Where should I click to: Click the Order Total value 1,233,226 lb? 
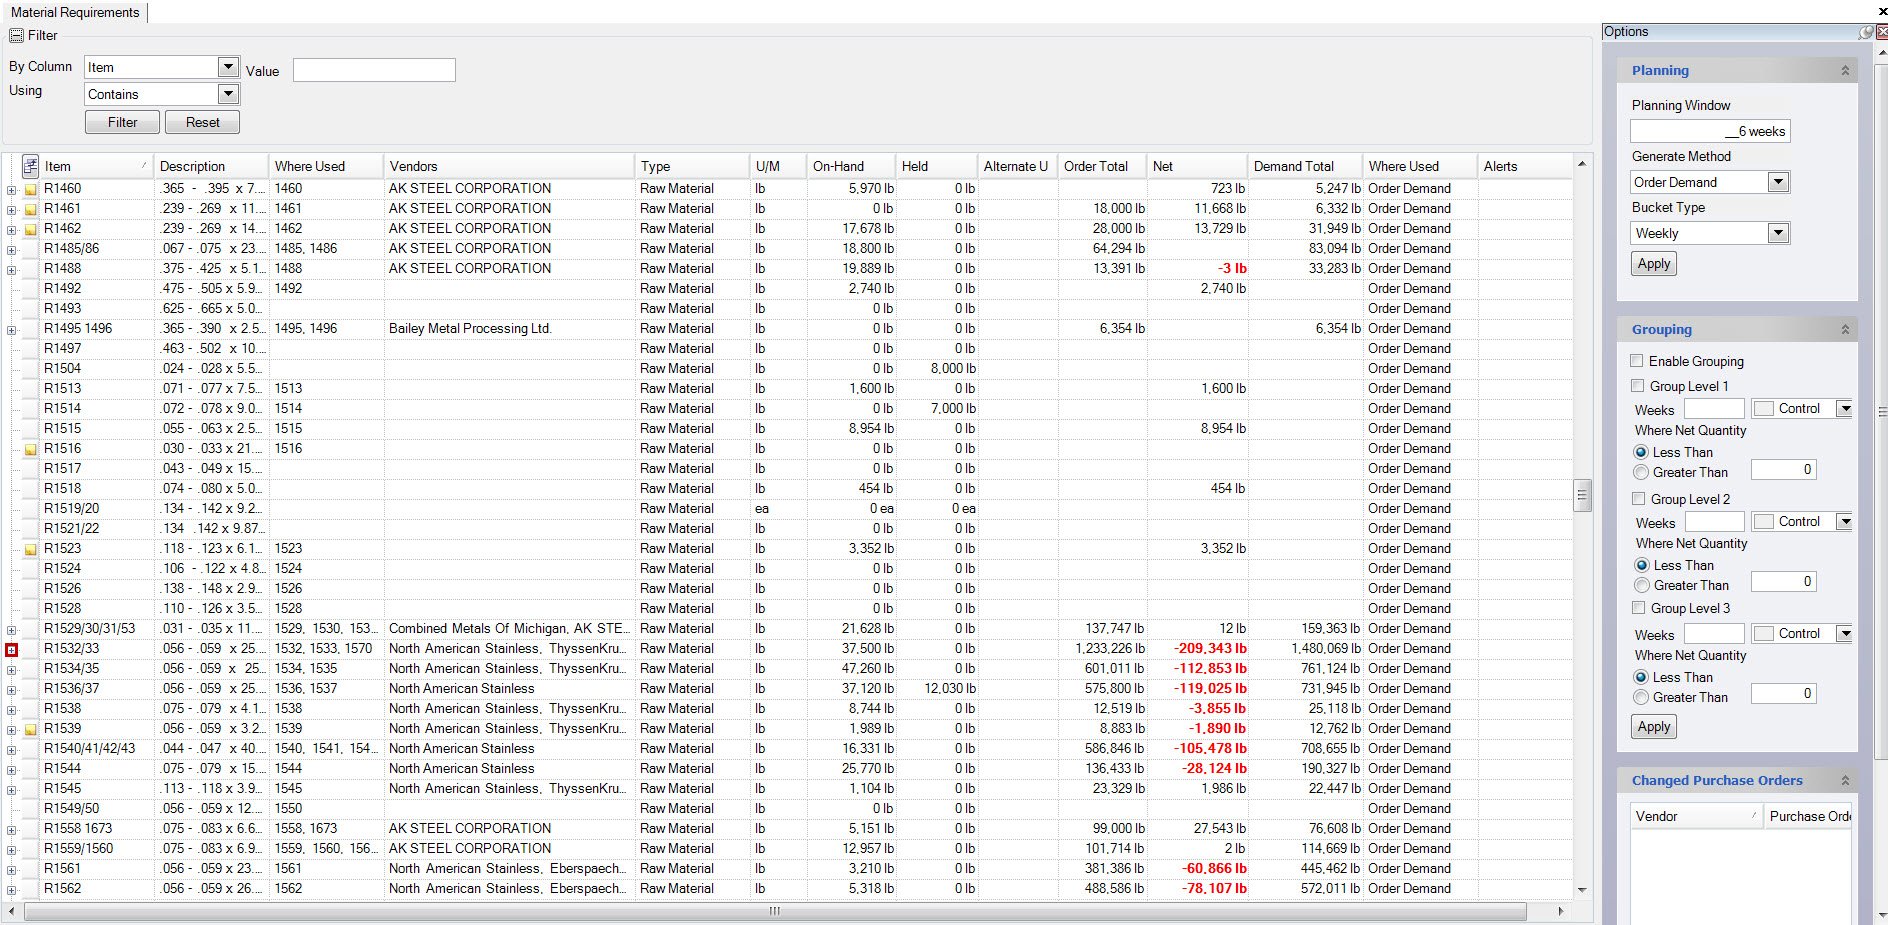coord(1110,649)
